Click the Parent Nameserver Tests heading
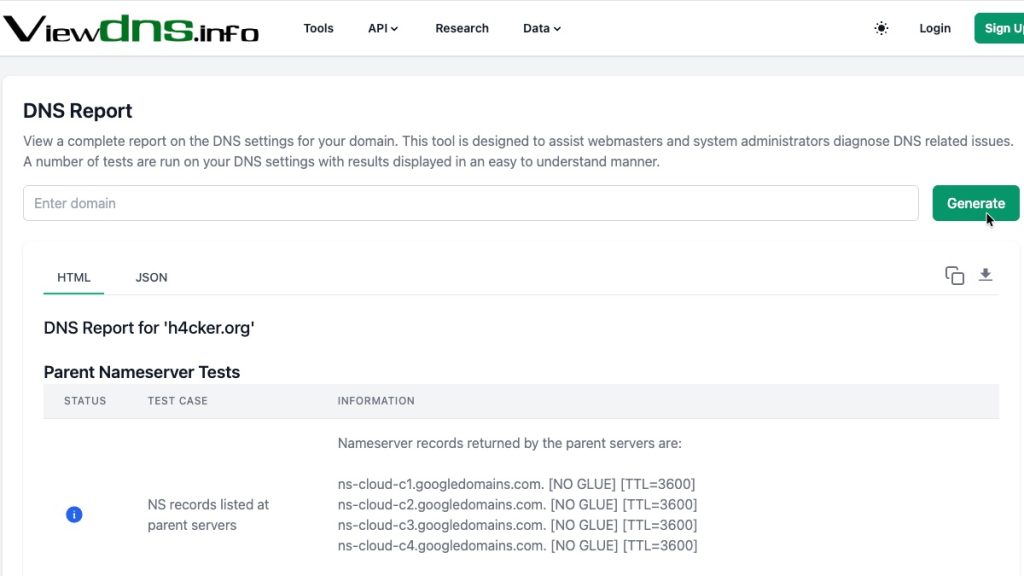The height and width of the screenshot is (576, 1024). point(142,372)
